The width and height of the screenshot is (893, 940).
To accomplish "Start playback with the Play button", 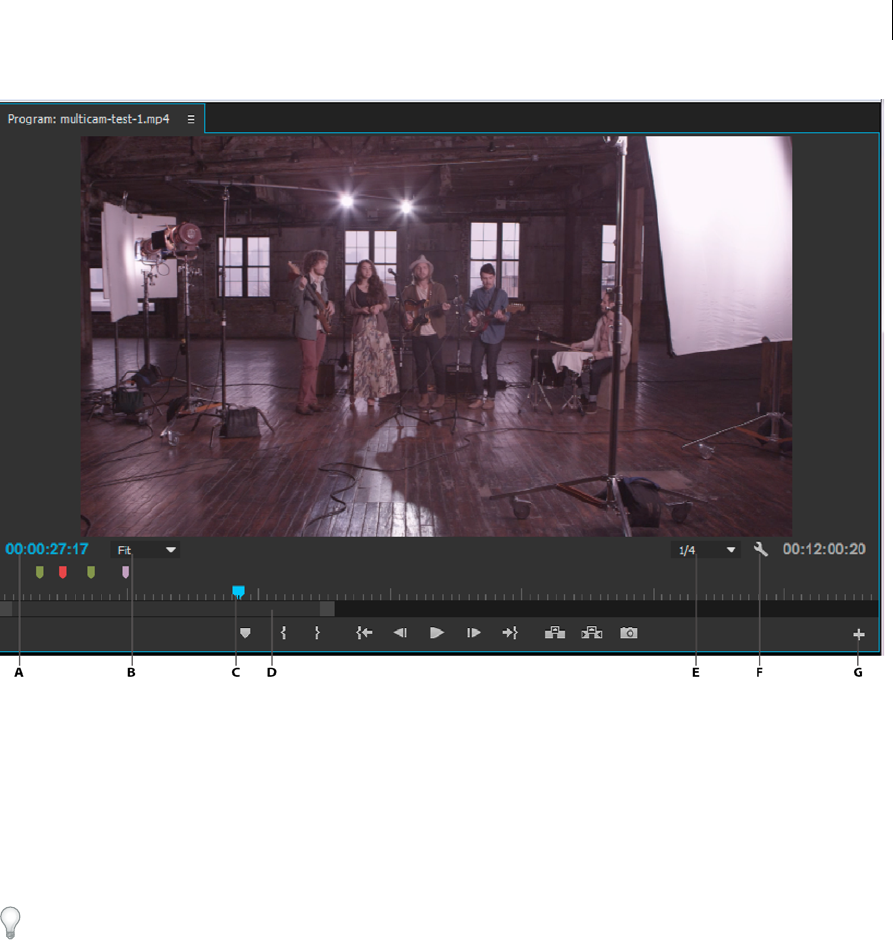I will [x=437, y=633].
